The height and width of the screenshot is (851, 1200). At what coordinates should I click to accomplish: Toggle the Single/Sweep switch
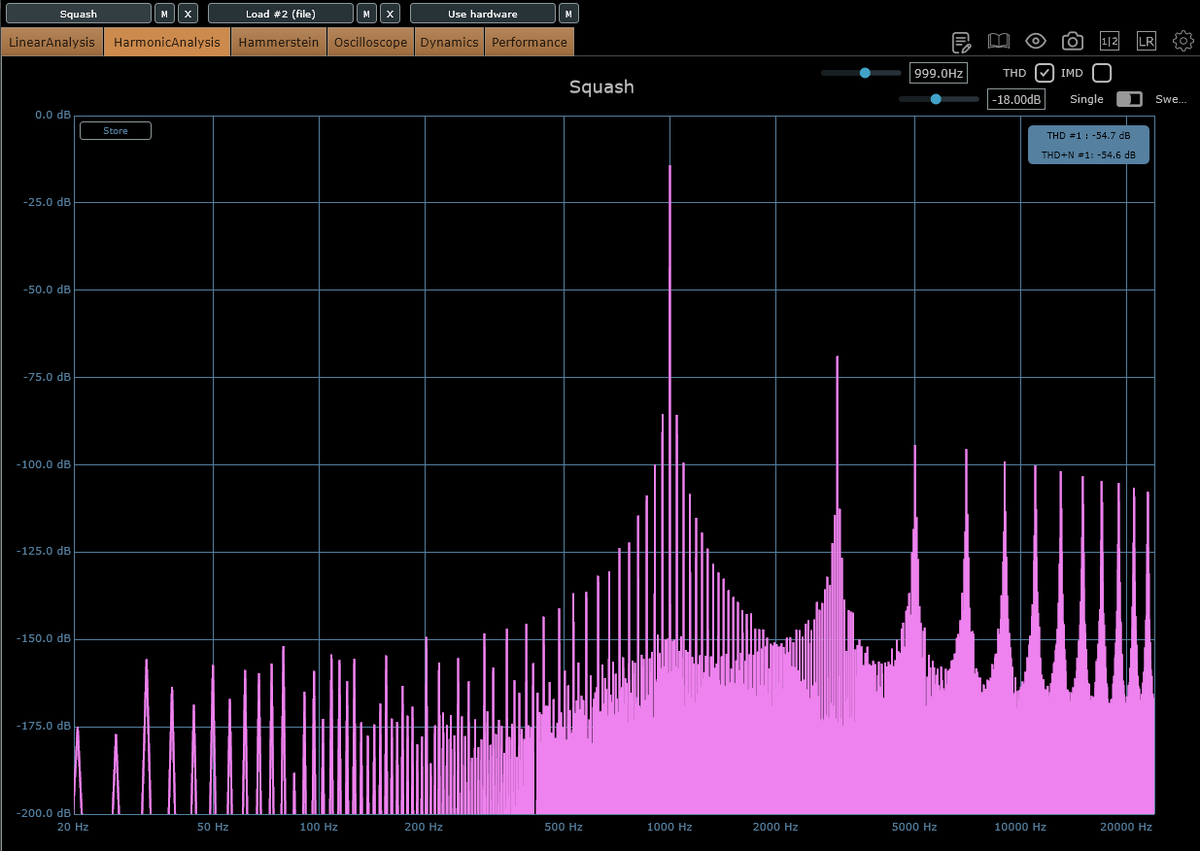[1129, 99]
